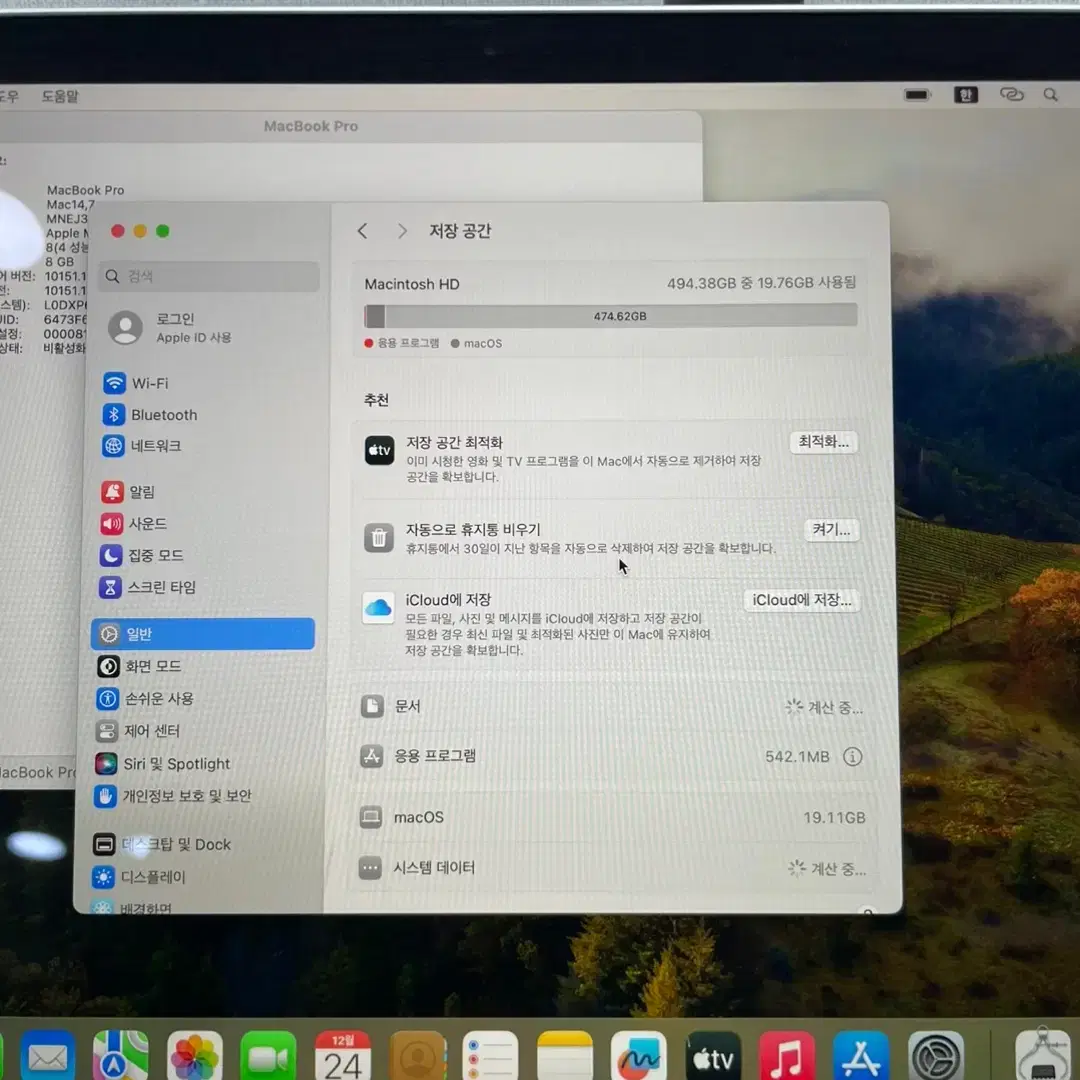Open the Wi-Fi settings icon in sidebar
Image resolution: width=1080 pixels, height=1080 pixels.
tap(114, 383)
